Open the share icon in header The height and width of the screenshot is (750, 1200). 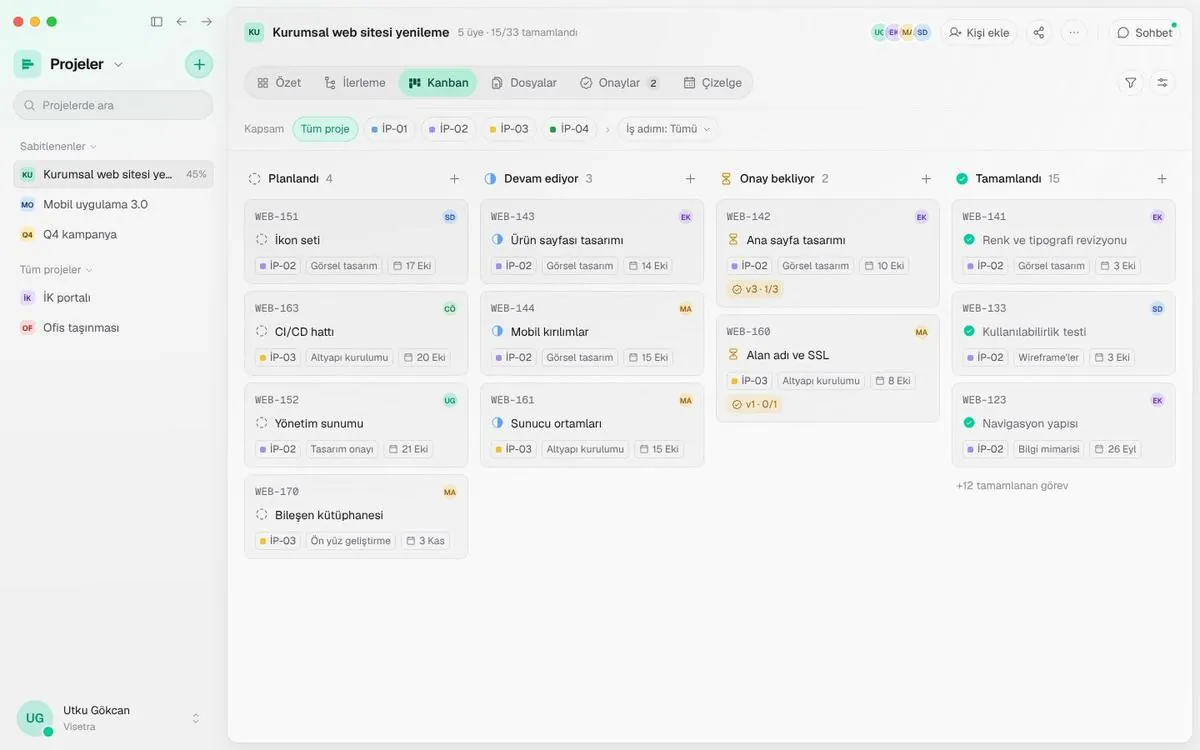[1039, 32]
